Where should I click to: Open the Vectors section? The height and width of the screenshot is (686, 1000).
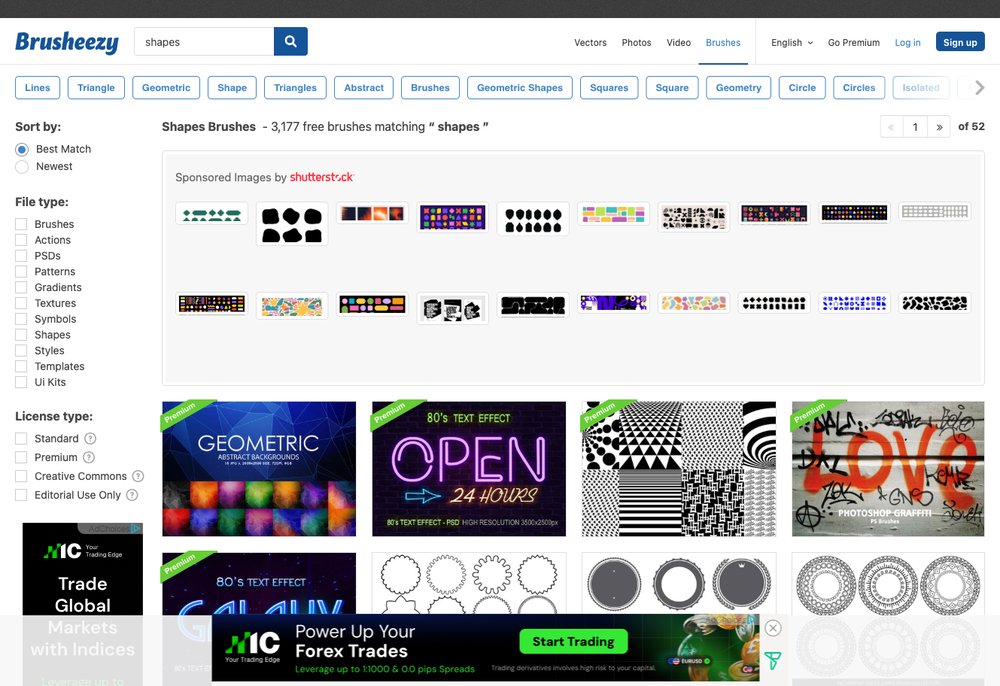point(590,43)
